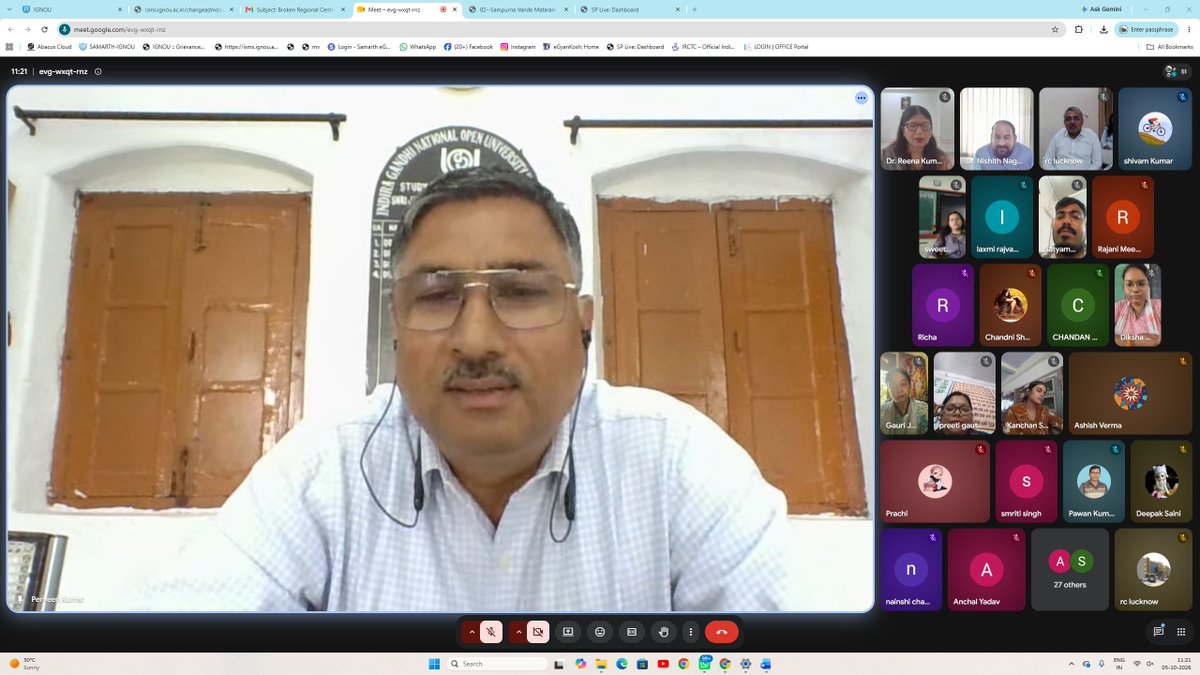Bookmark this page star icon

[1055, 29]
